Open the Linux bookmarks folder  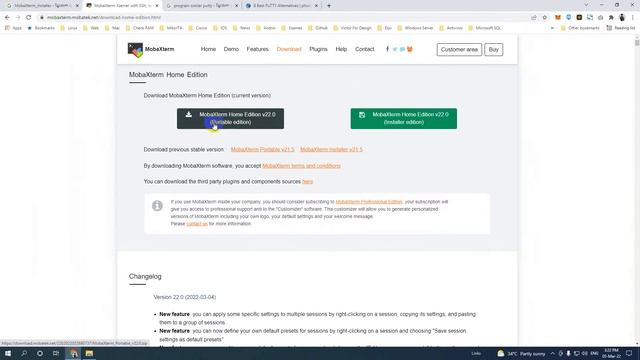coord(69,28)
